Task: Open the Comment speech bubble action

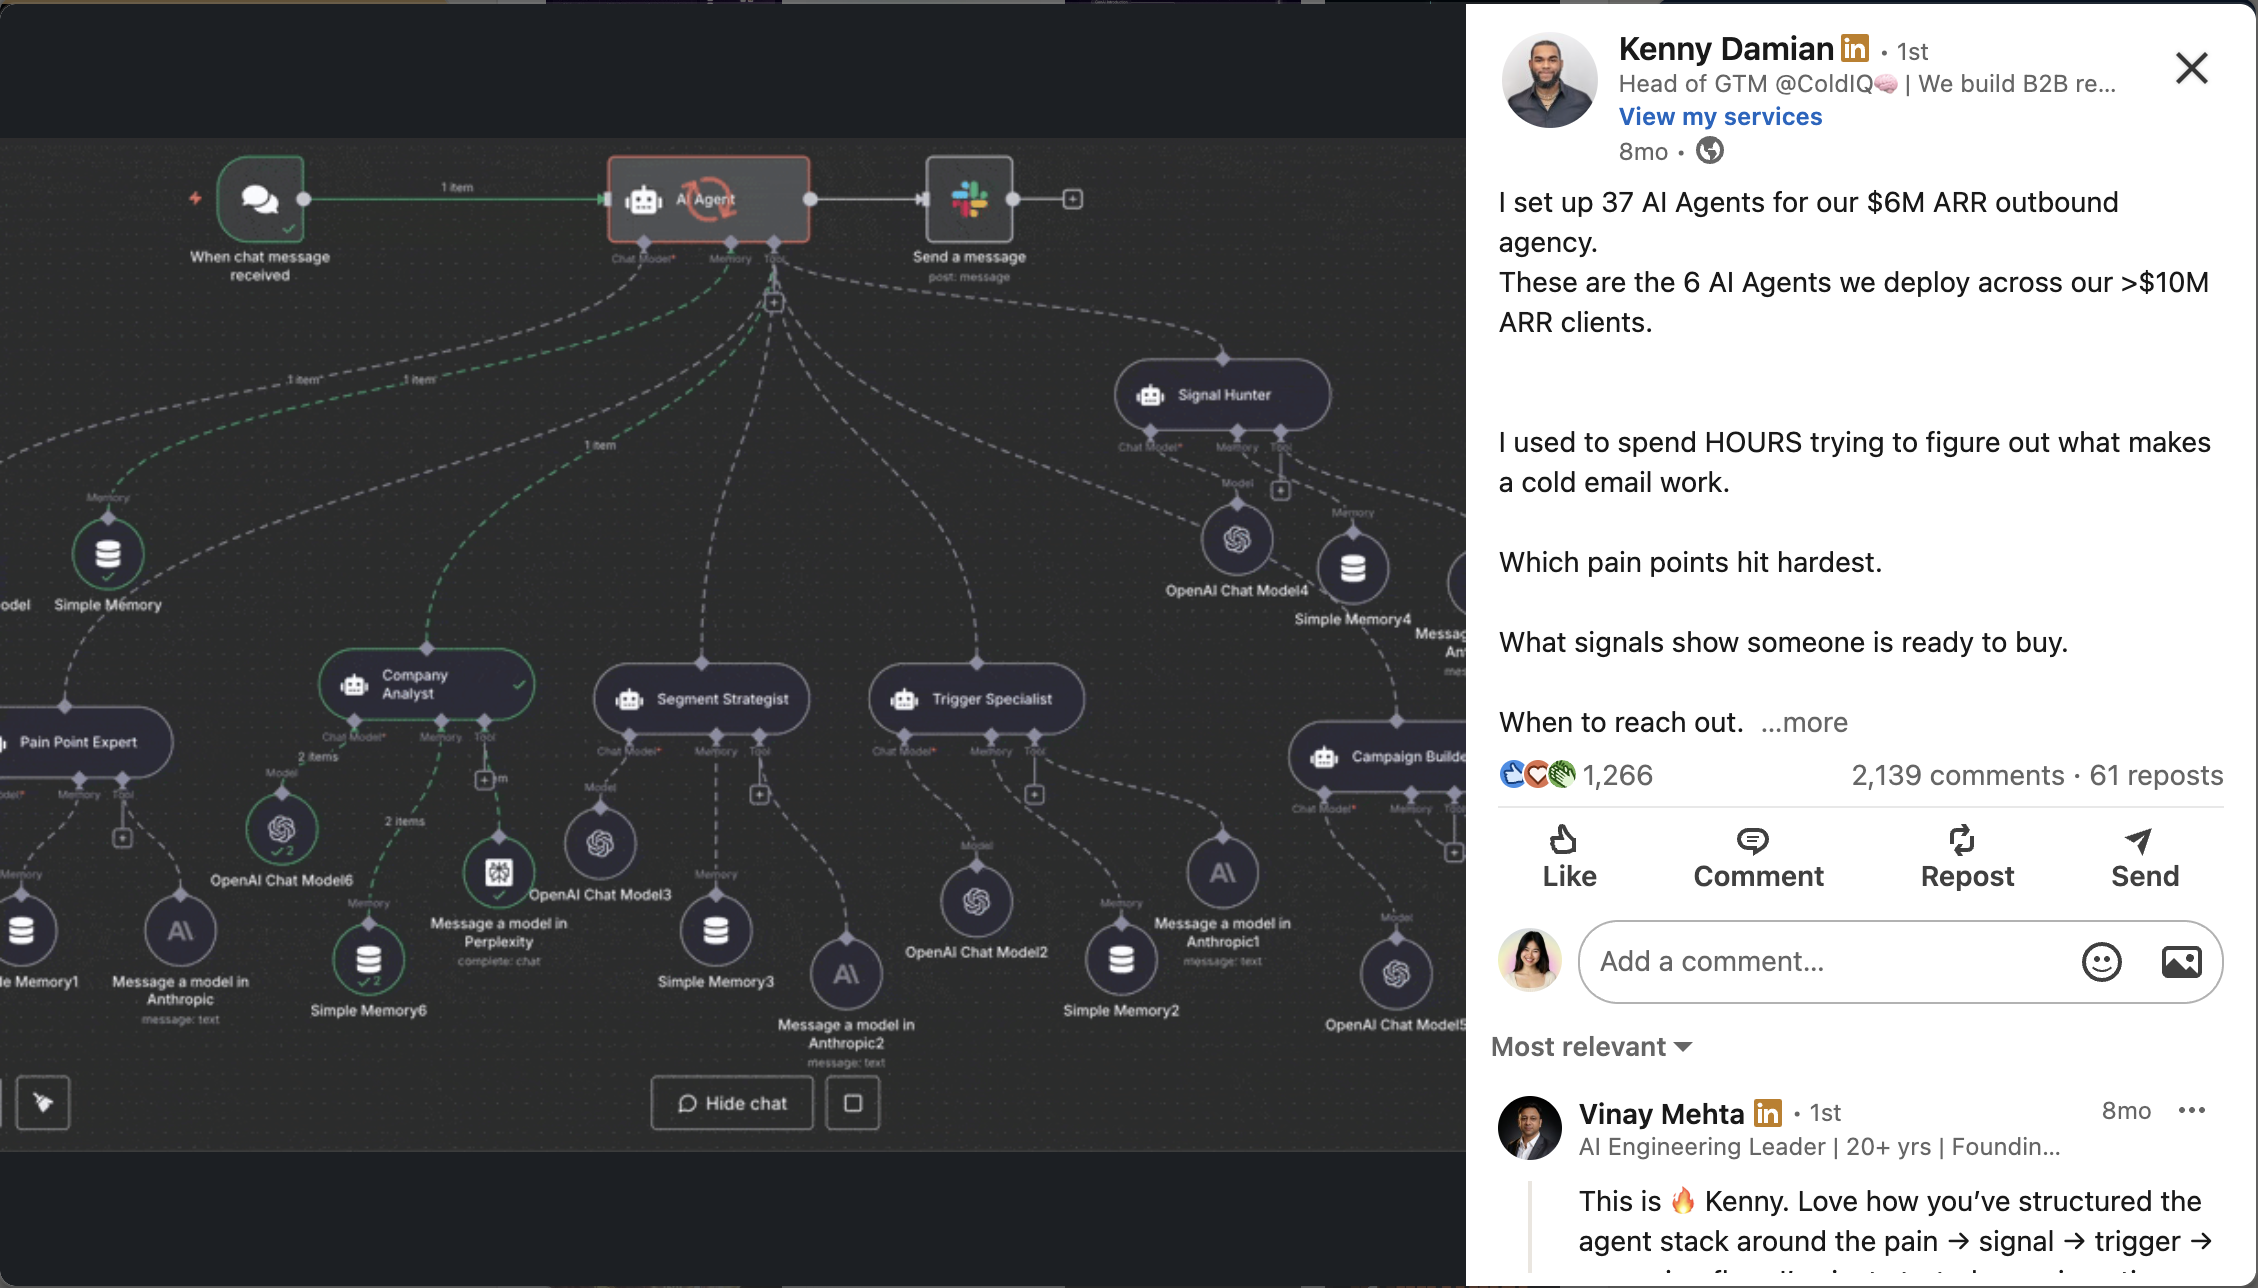Action: (1753, 840)
